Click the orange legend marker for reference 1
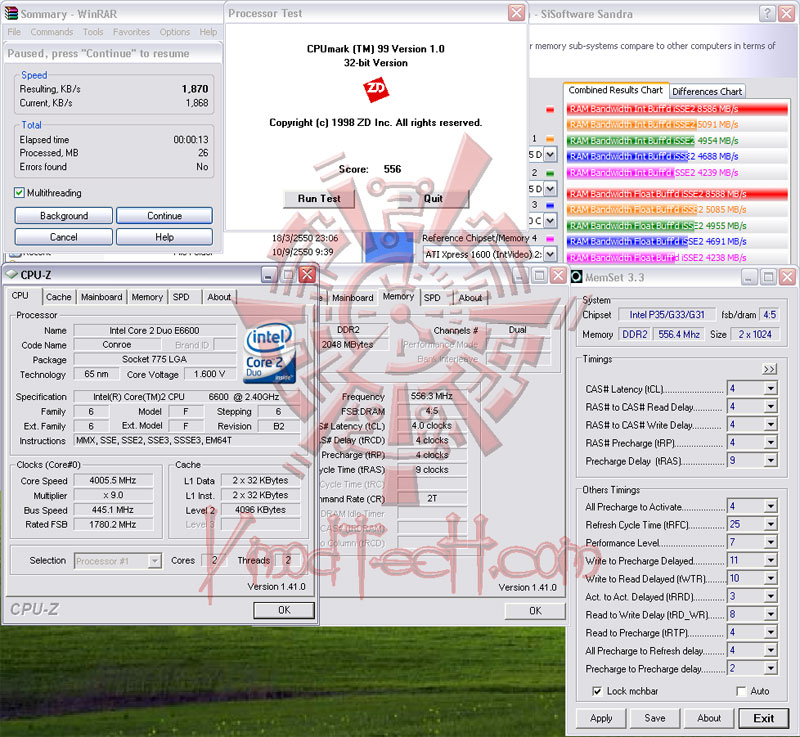Image resolution: width=800 pixels, height=737 pixels. pyautogui.click(x=550, y=138)
